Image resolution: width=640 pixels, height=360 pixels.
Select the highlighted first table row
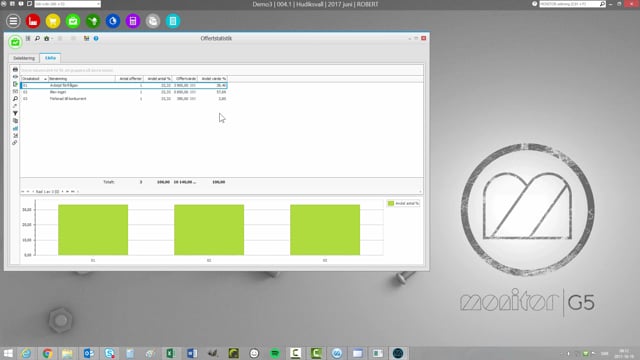tap(124, 85)
